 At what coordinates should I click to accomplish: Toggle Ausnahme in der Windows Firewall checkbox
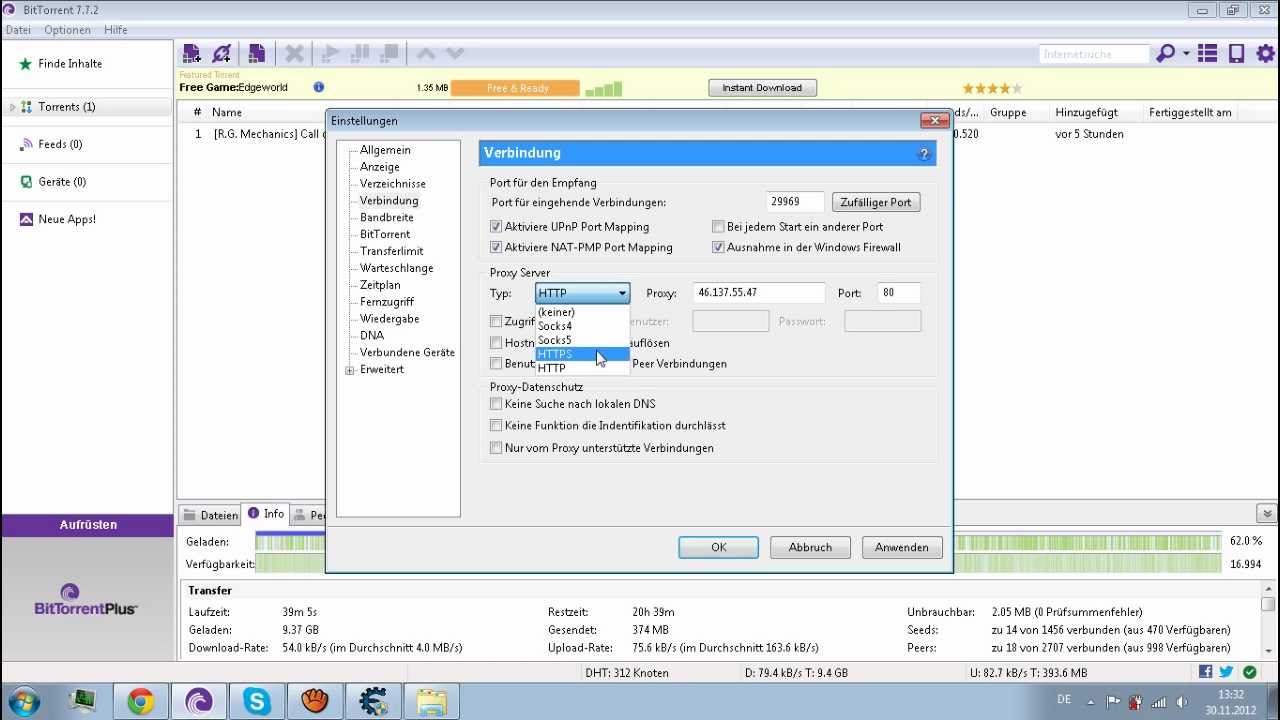[718, 247]
